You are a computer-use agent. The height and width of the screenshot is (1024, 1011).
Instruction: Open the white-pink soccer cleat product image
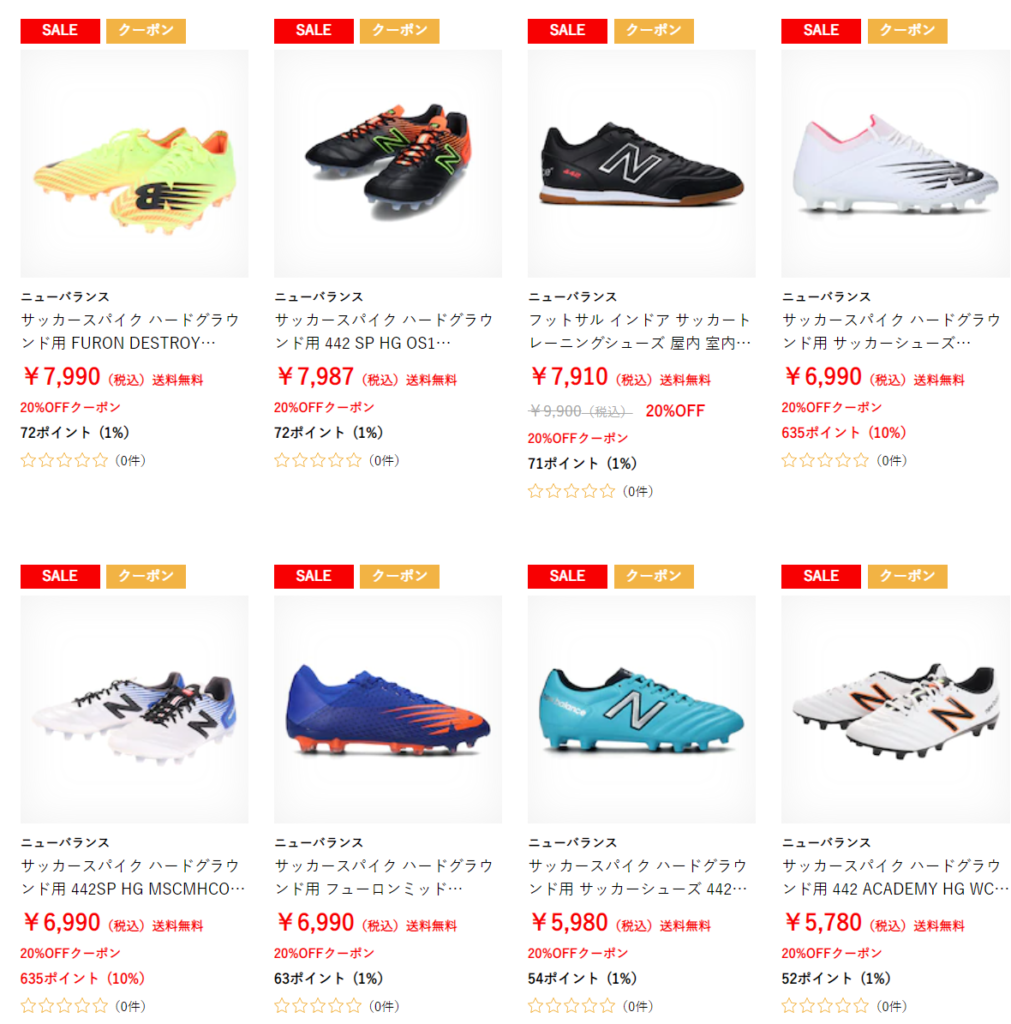coord(895,163)
